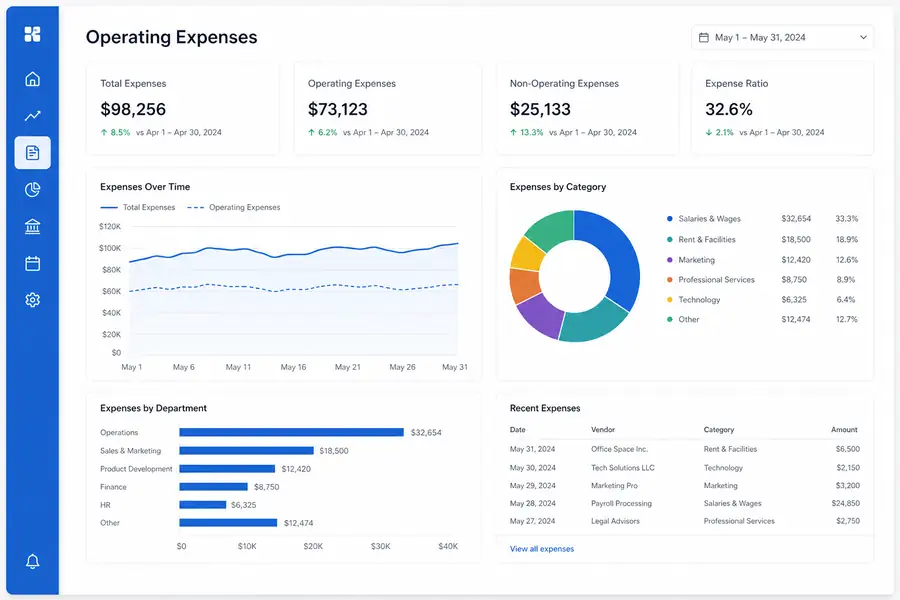Sort by the Category column header

pyautogui.click(x=719, y=429)
